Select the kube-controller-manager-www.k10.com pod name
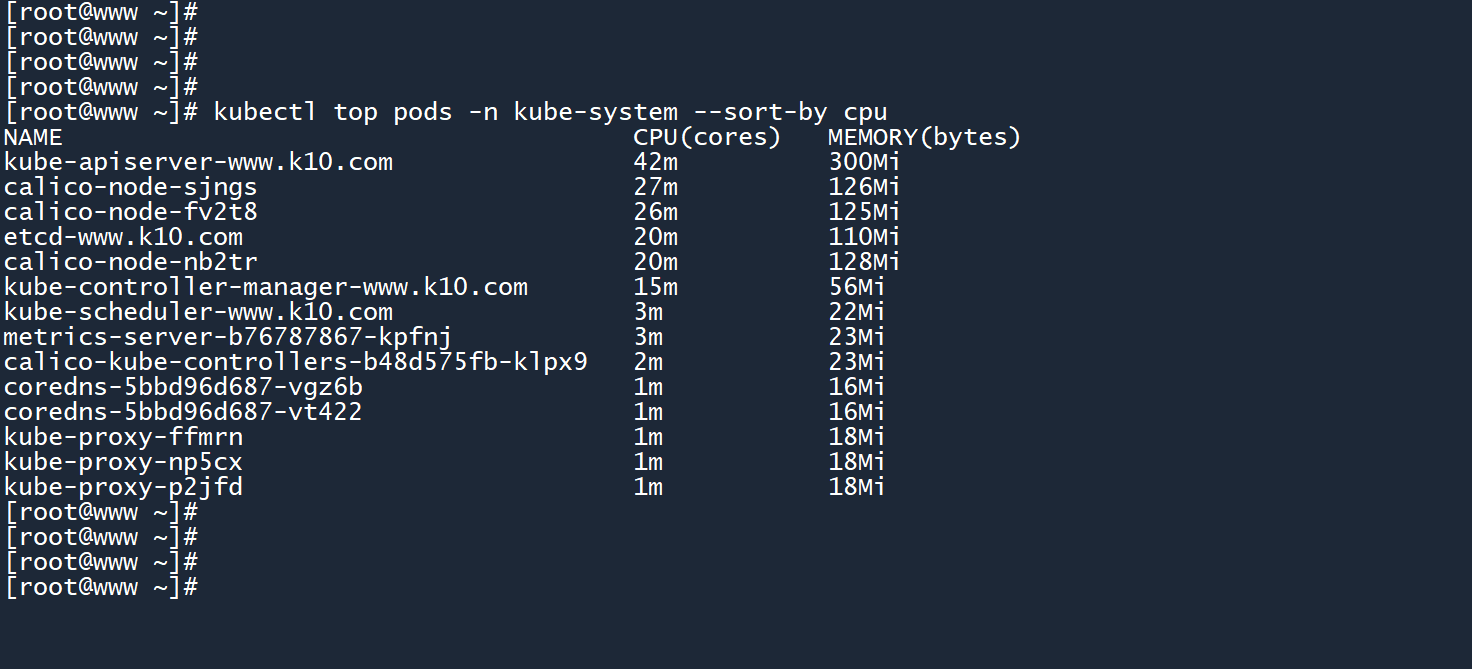 point(265,287)
